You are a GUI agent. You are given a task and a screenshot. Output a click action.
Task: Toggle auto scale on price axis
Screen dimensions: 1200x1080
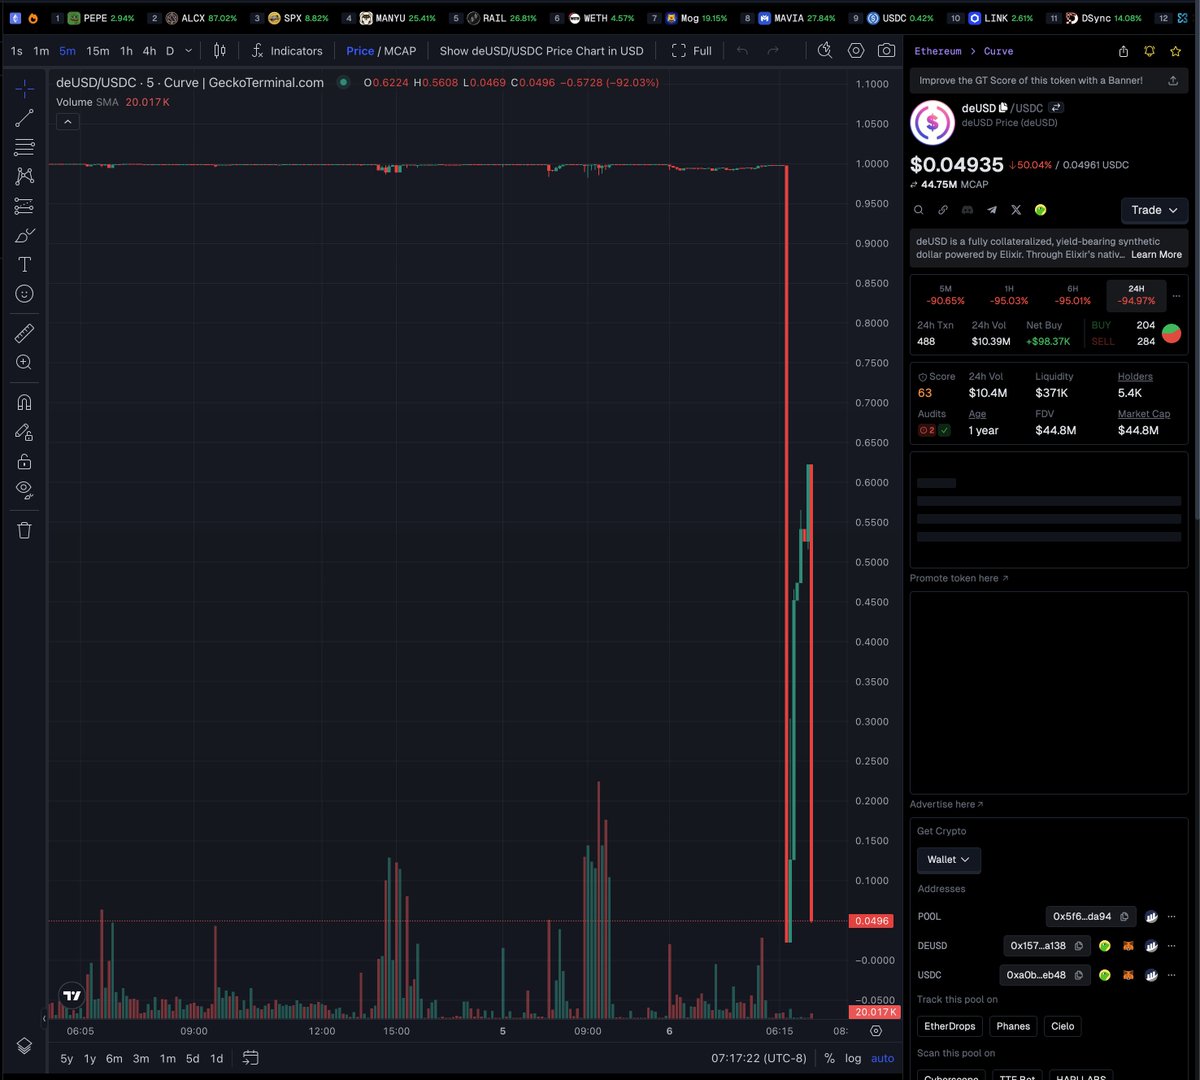click(883, 1058)
